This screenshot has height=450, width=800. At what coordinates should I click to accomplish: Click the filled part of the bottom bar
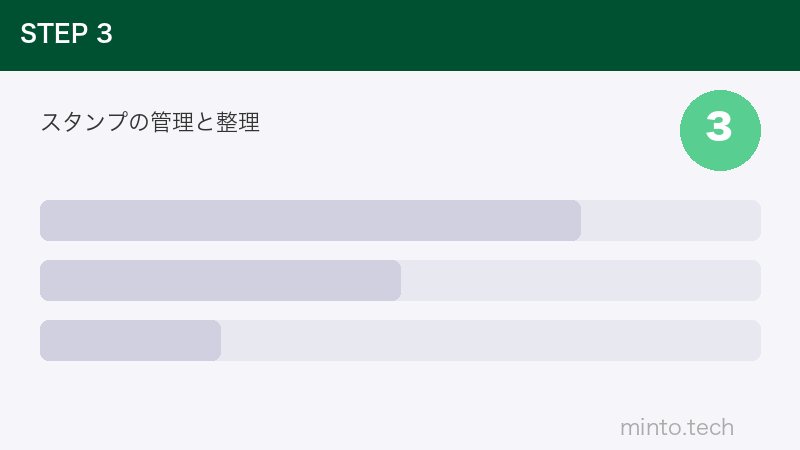[x=130, y=340]
